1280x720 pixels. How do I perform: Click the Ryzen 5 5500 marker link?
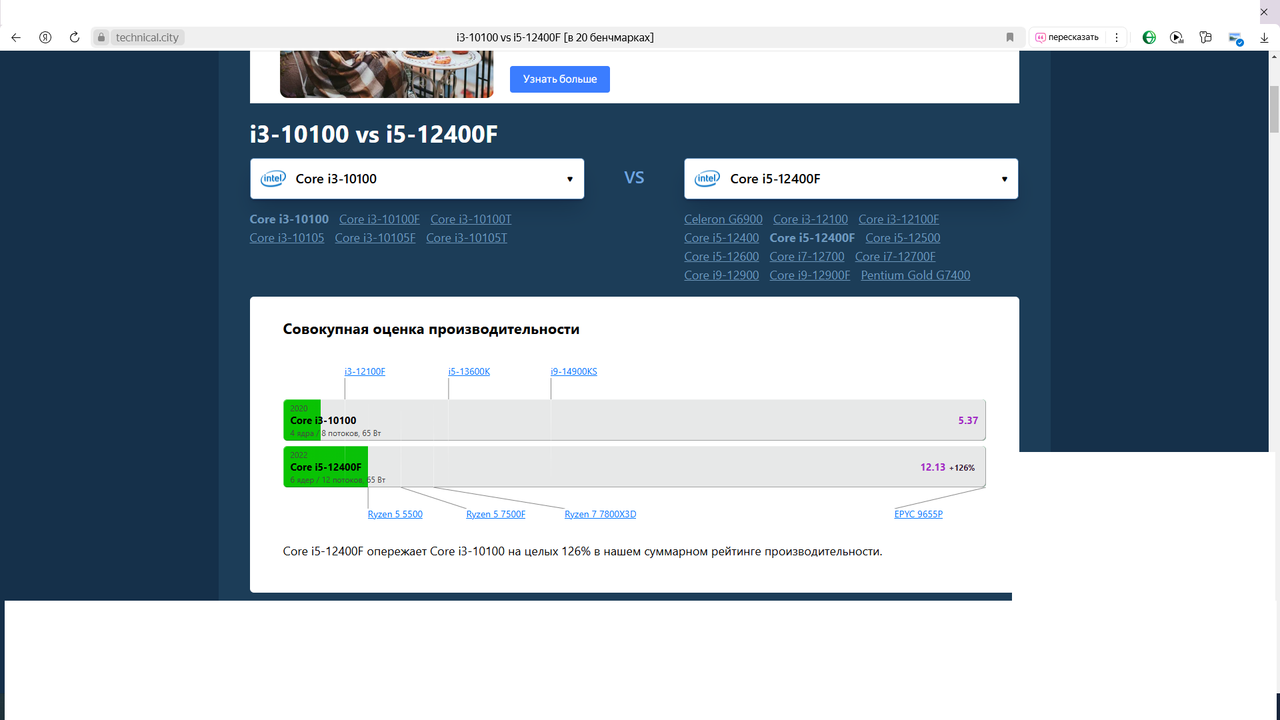[395, 514]
